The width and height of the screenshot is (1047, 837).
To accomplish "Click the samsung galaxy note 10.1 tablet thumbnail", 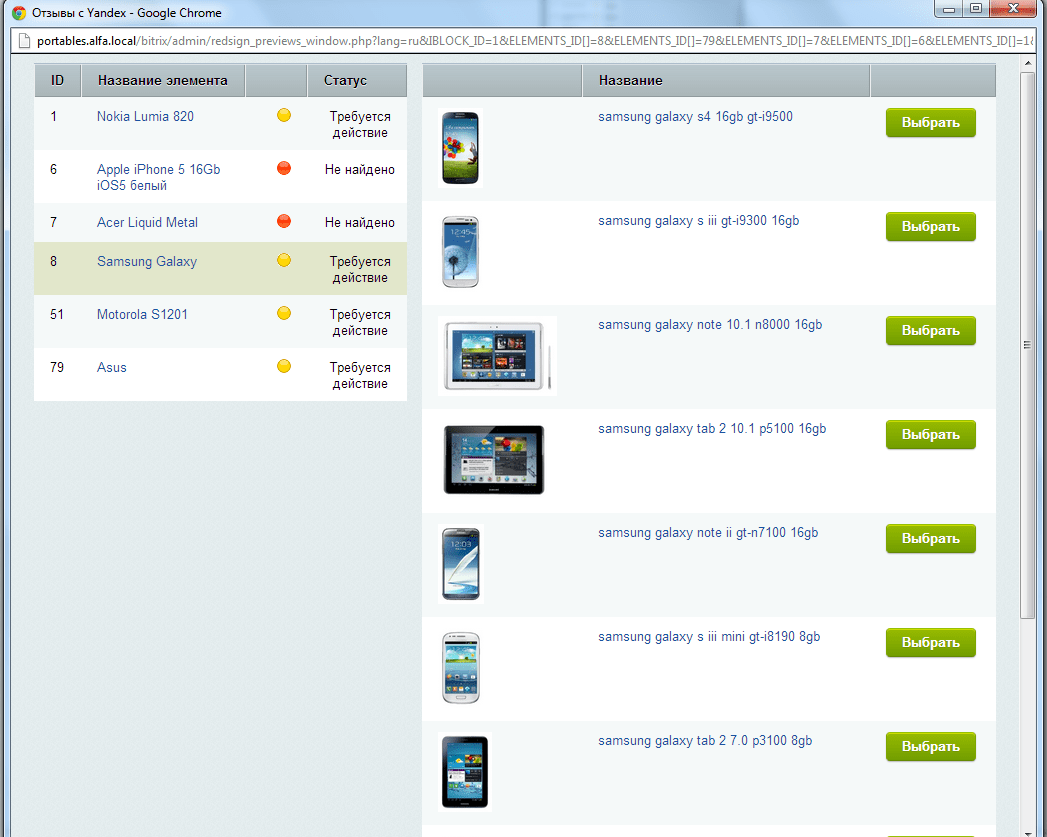I will click(497, 356).
